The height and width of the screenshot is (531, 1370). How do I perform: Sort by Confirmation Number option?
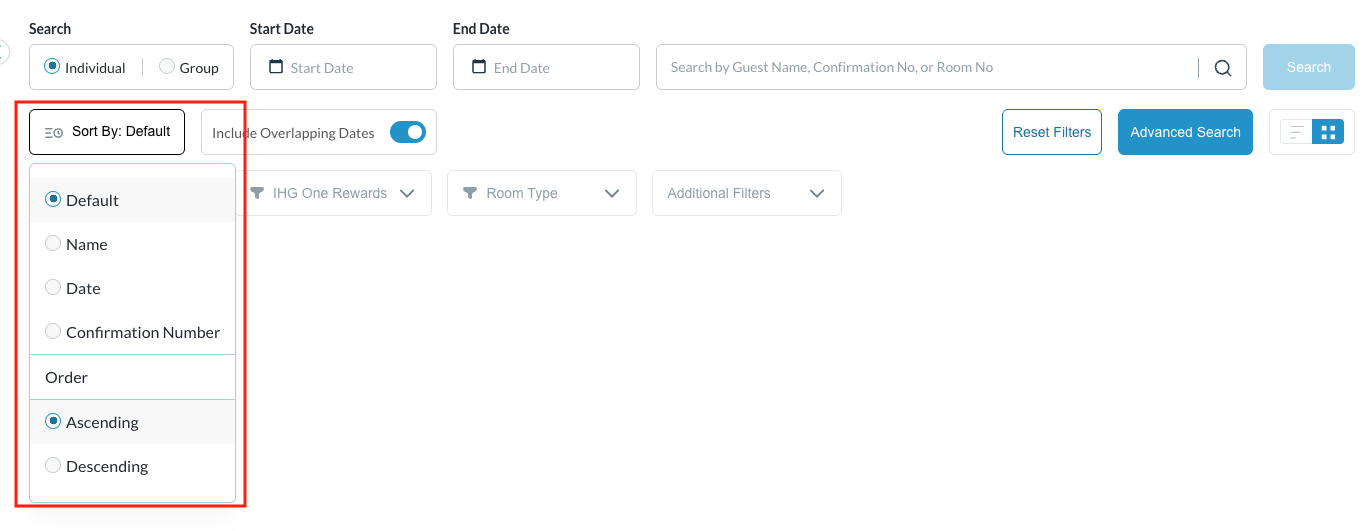[x=54, y=332]
